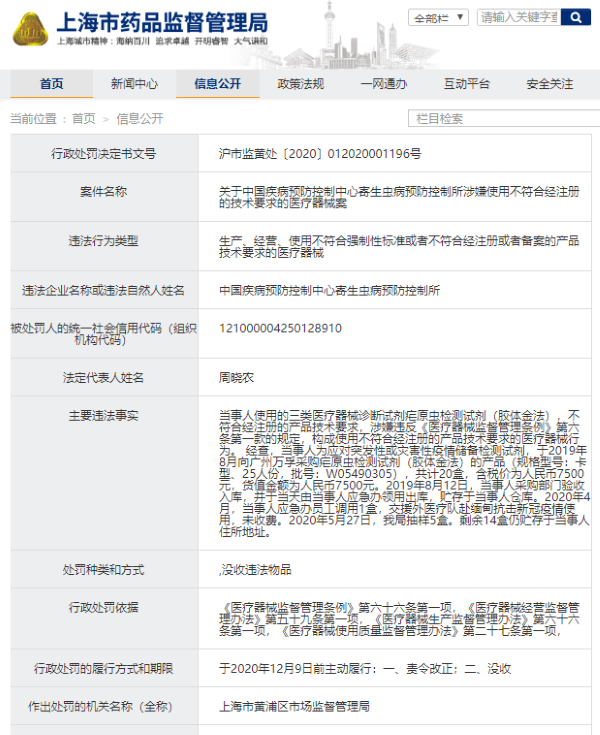
Task: Select the 行政处罚依据 label cell
Action: (104, 619)
